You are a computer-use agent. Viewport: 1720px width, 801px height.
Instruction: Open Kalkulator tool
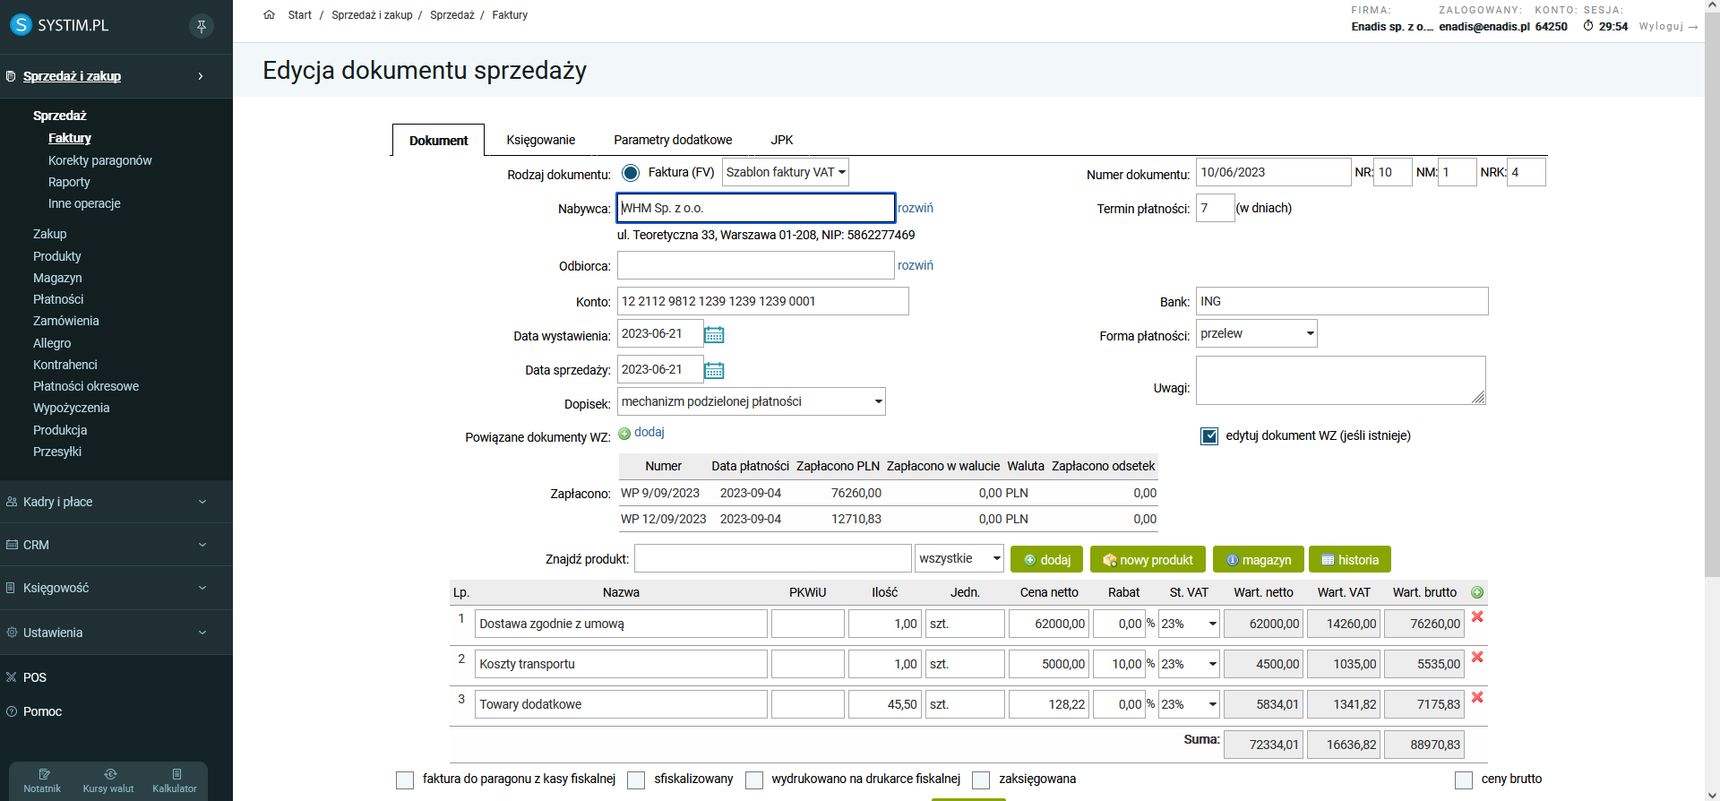coord(175,781)
